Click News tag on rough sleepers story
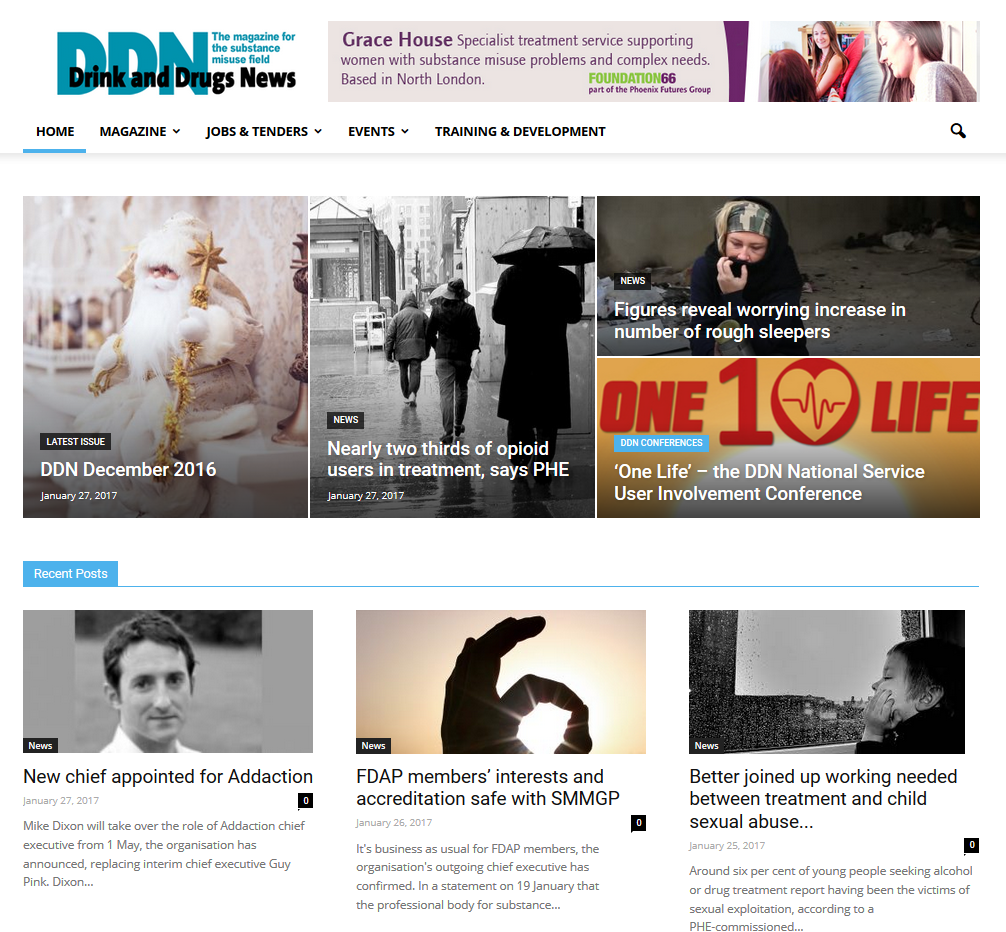This screenshot has width=1006, height=932. 632,280
